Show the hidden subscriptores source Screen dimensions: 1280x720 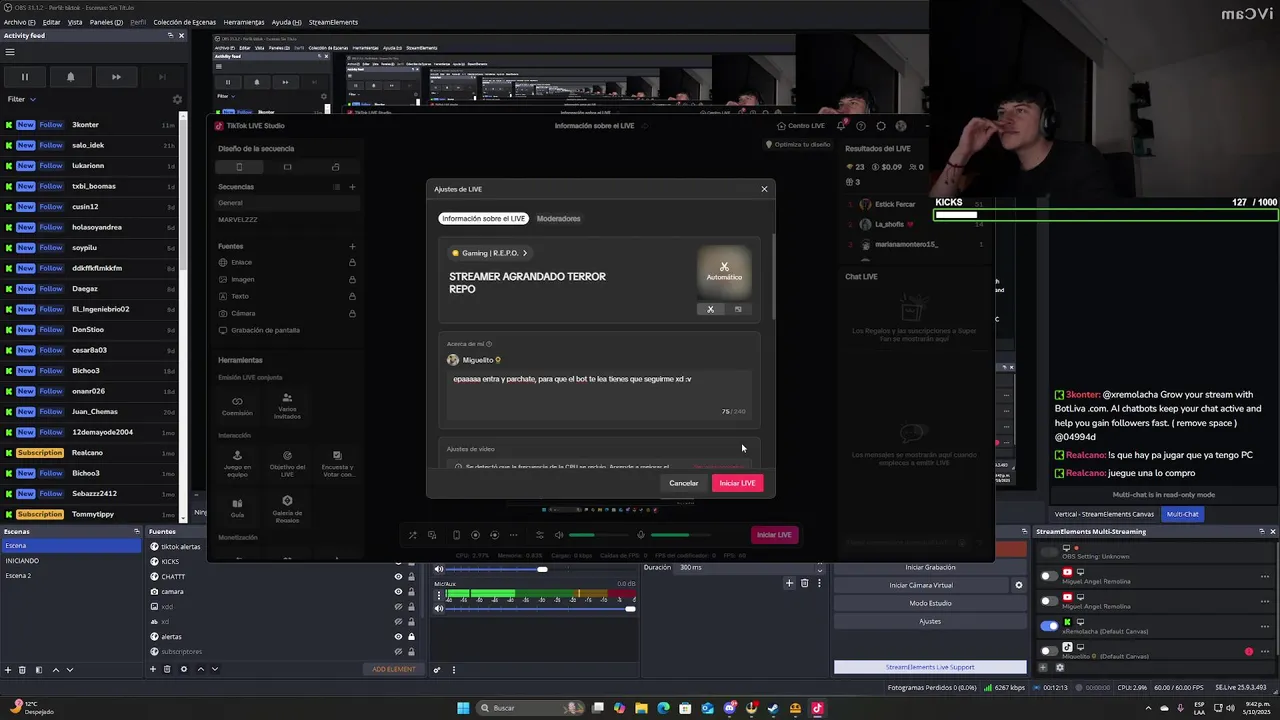[398, 651]
